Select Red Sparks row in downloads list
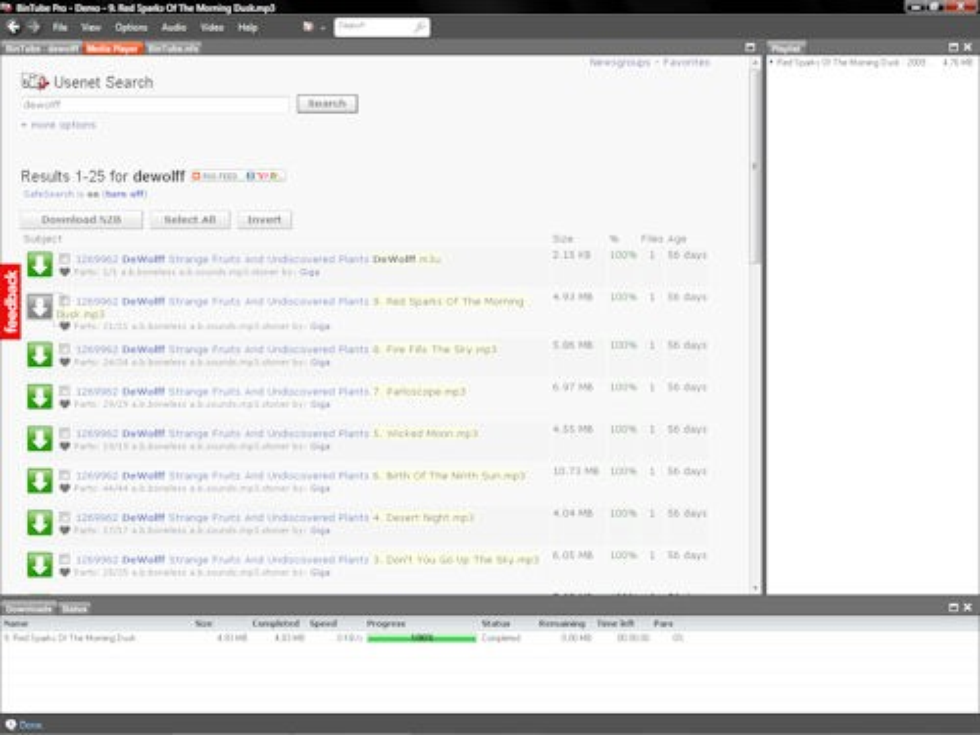This screenshot has width=980, height=735. [x=344, y=638]
